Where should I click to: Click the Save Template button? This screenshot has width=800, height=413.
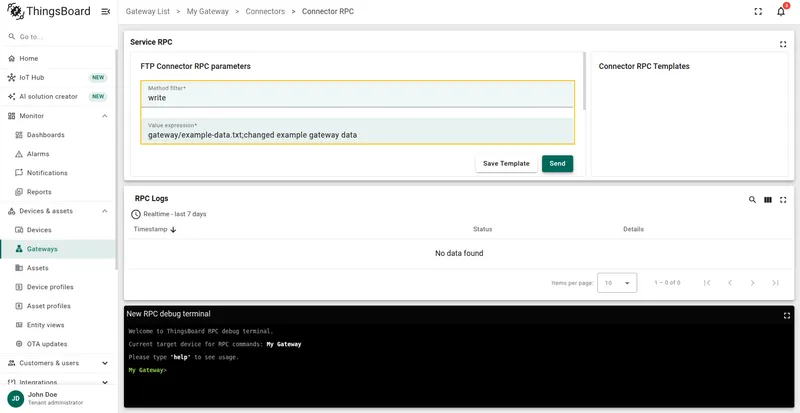(x=506, y=163)
